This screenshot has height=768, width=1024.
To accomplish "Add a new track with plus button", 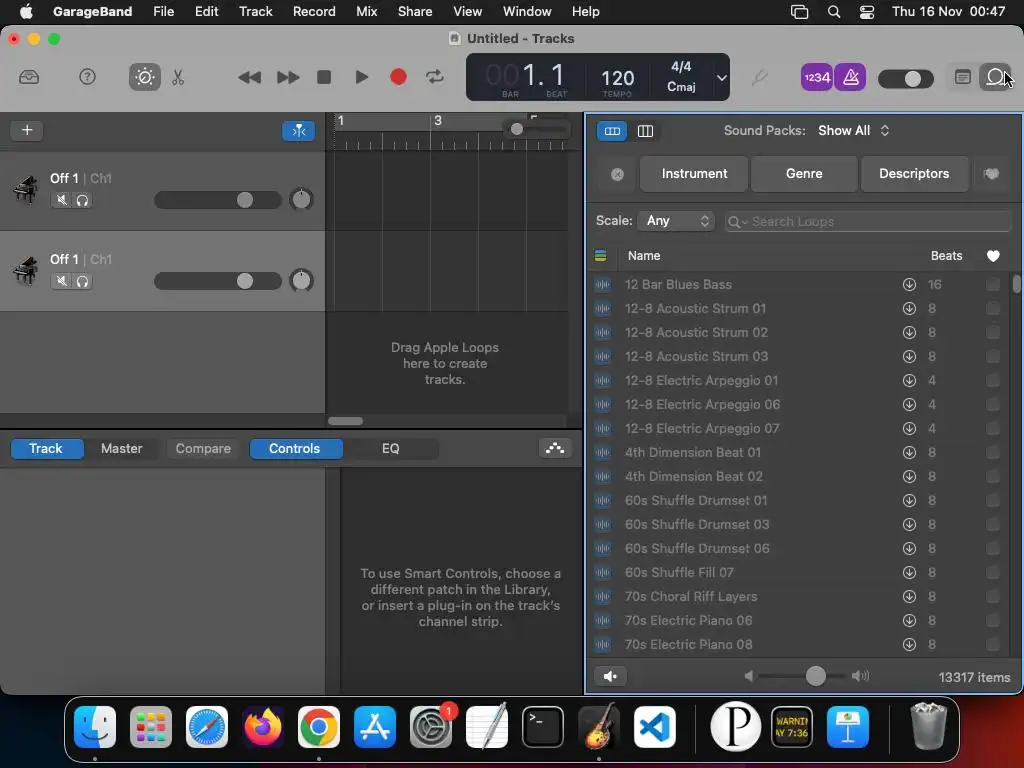I will 27,130.
